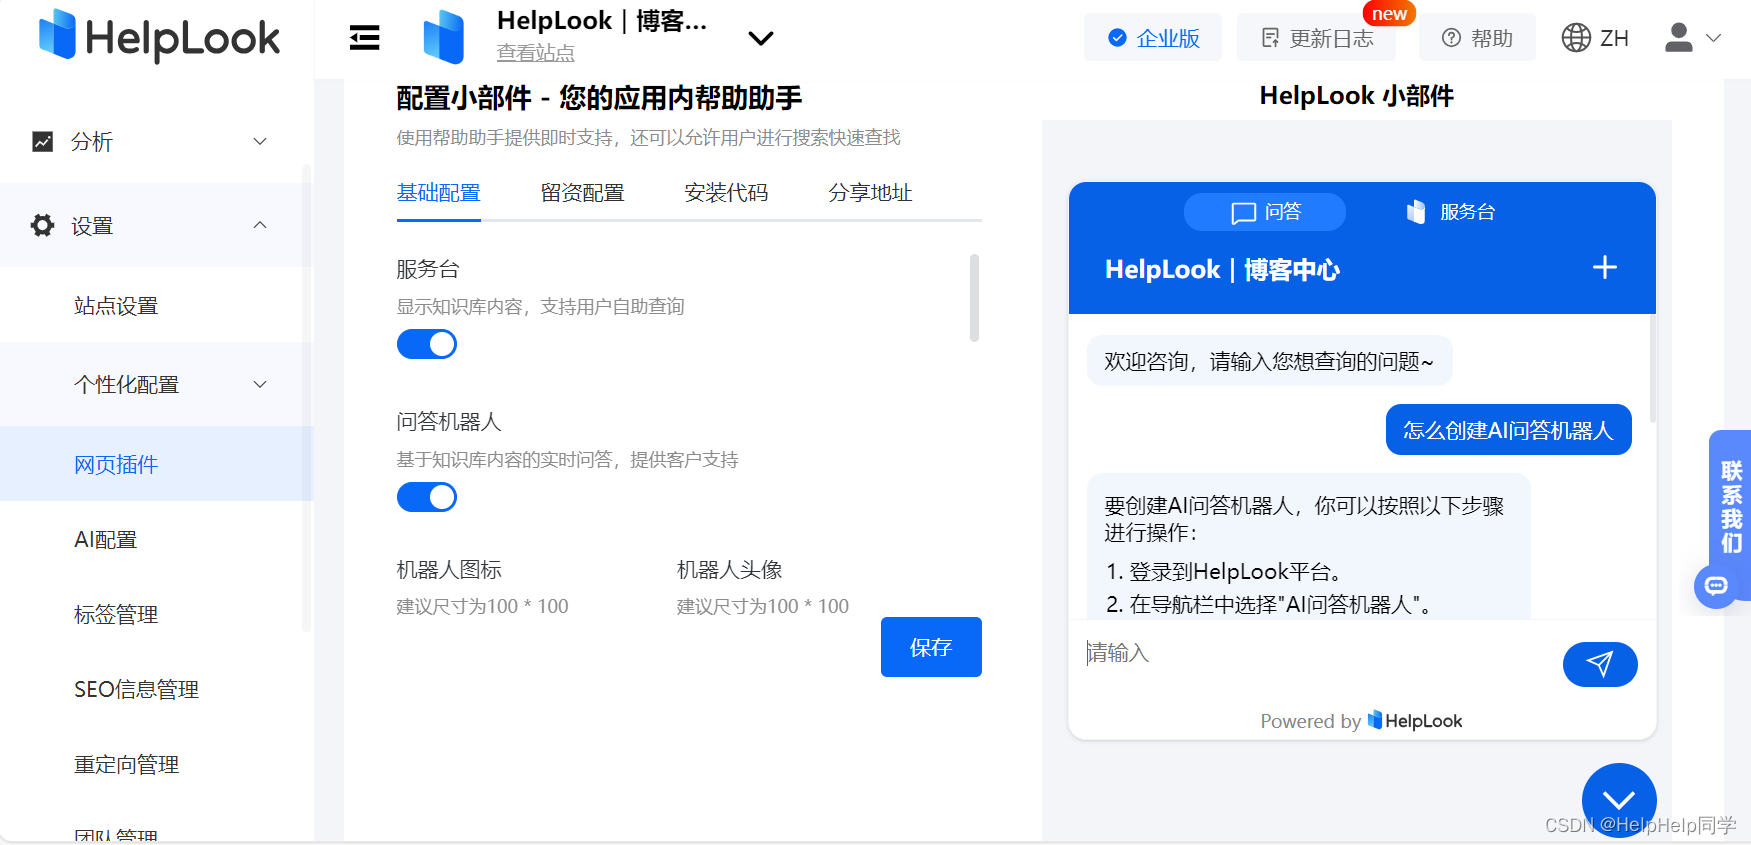Open the 查看站点 link

[535, 53]
